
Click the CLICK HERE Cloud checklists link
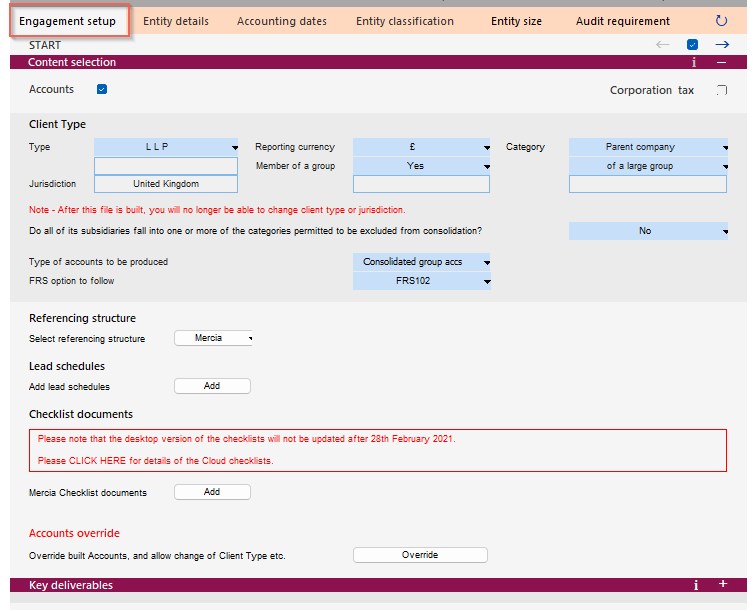(x=97, y=461)
